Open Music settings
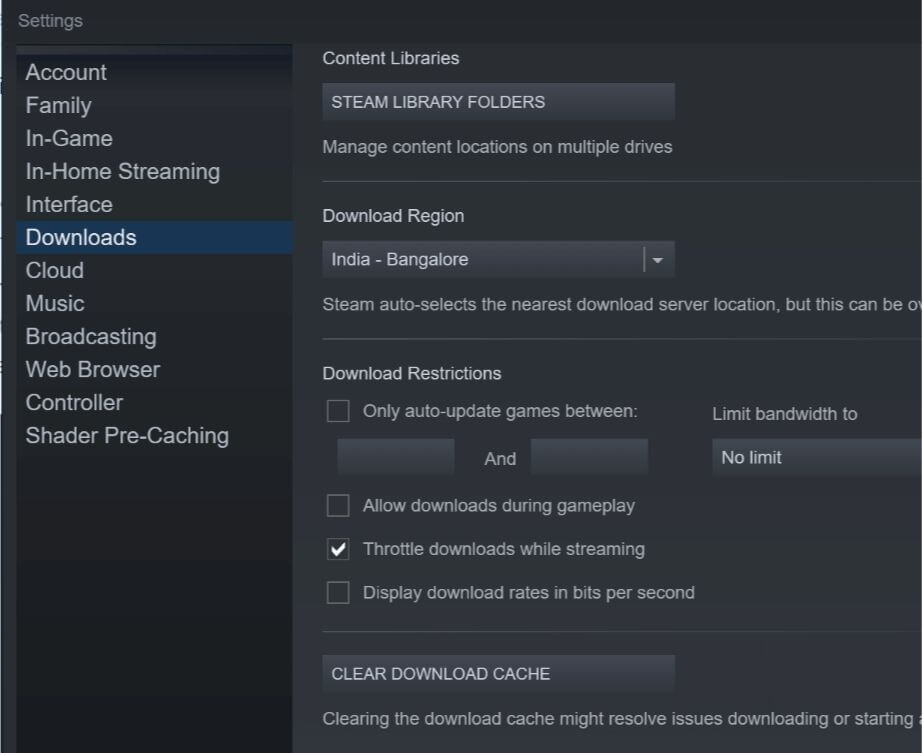This screenshot has width=922, height=753. pyautogui.click(x=55, y=303)
